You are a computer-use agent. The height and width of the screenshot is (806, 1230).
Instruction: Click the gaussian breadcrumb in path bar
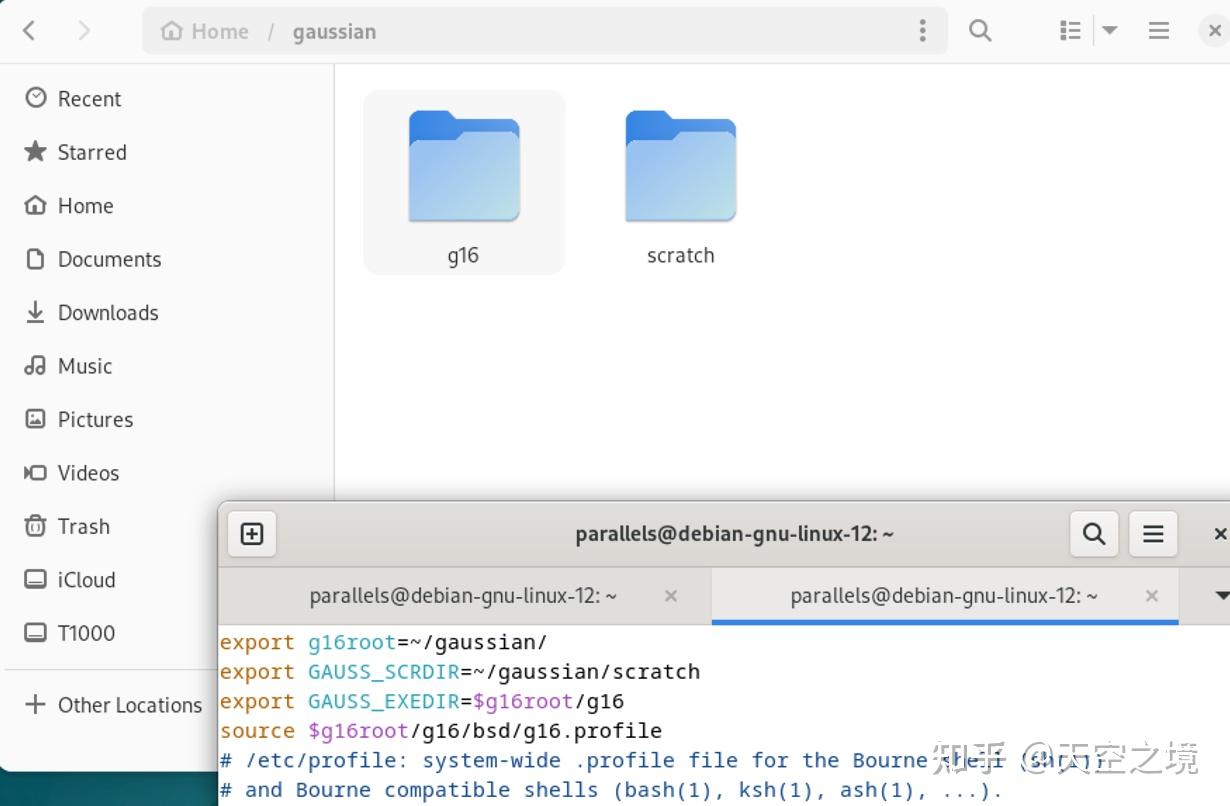tap(334, 31)
